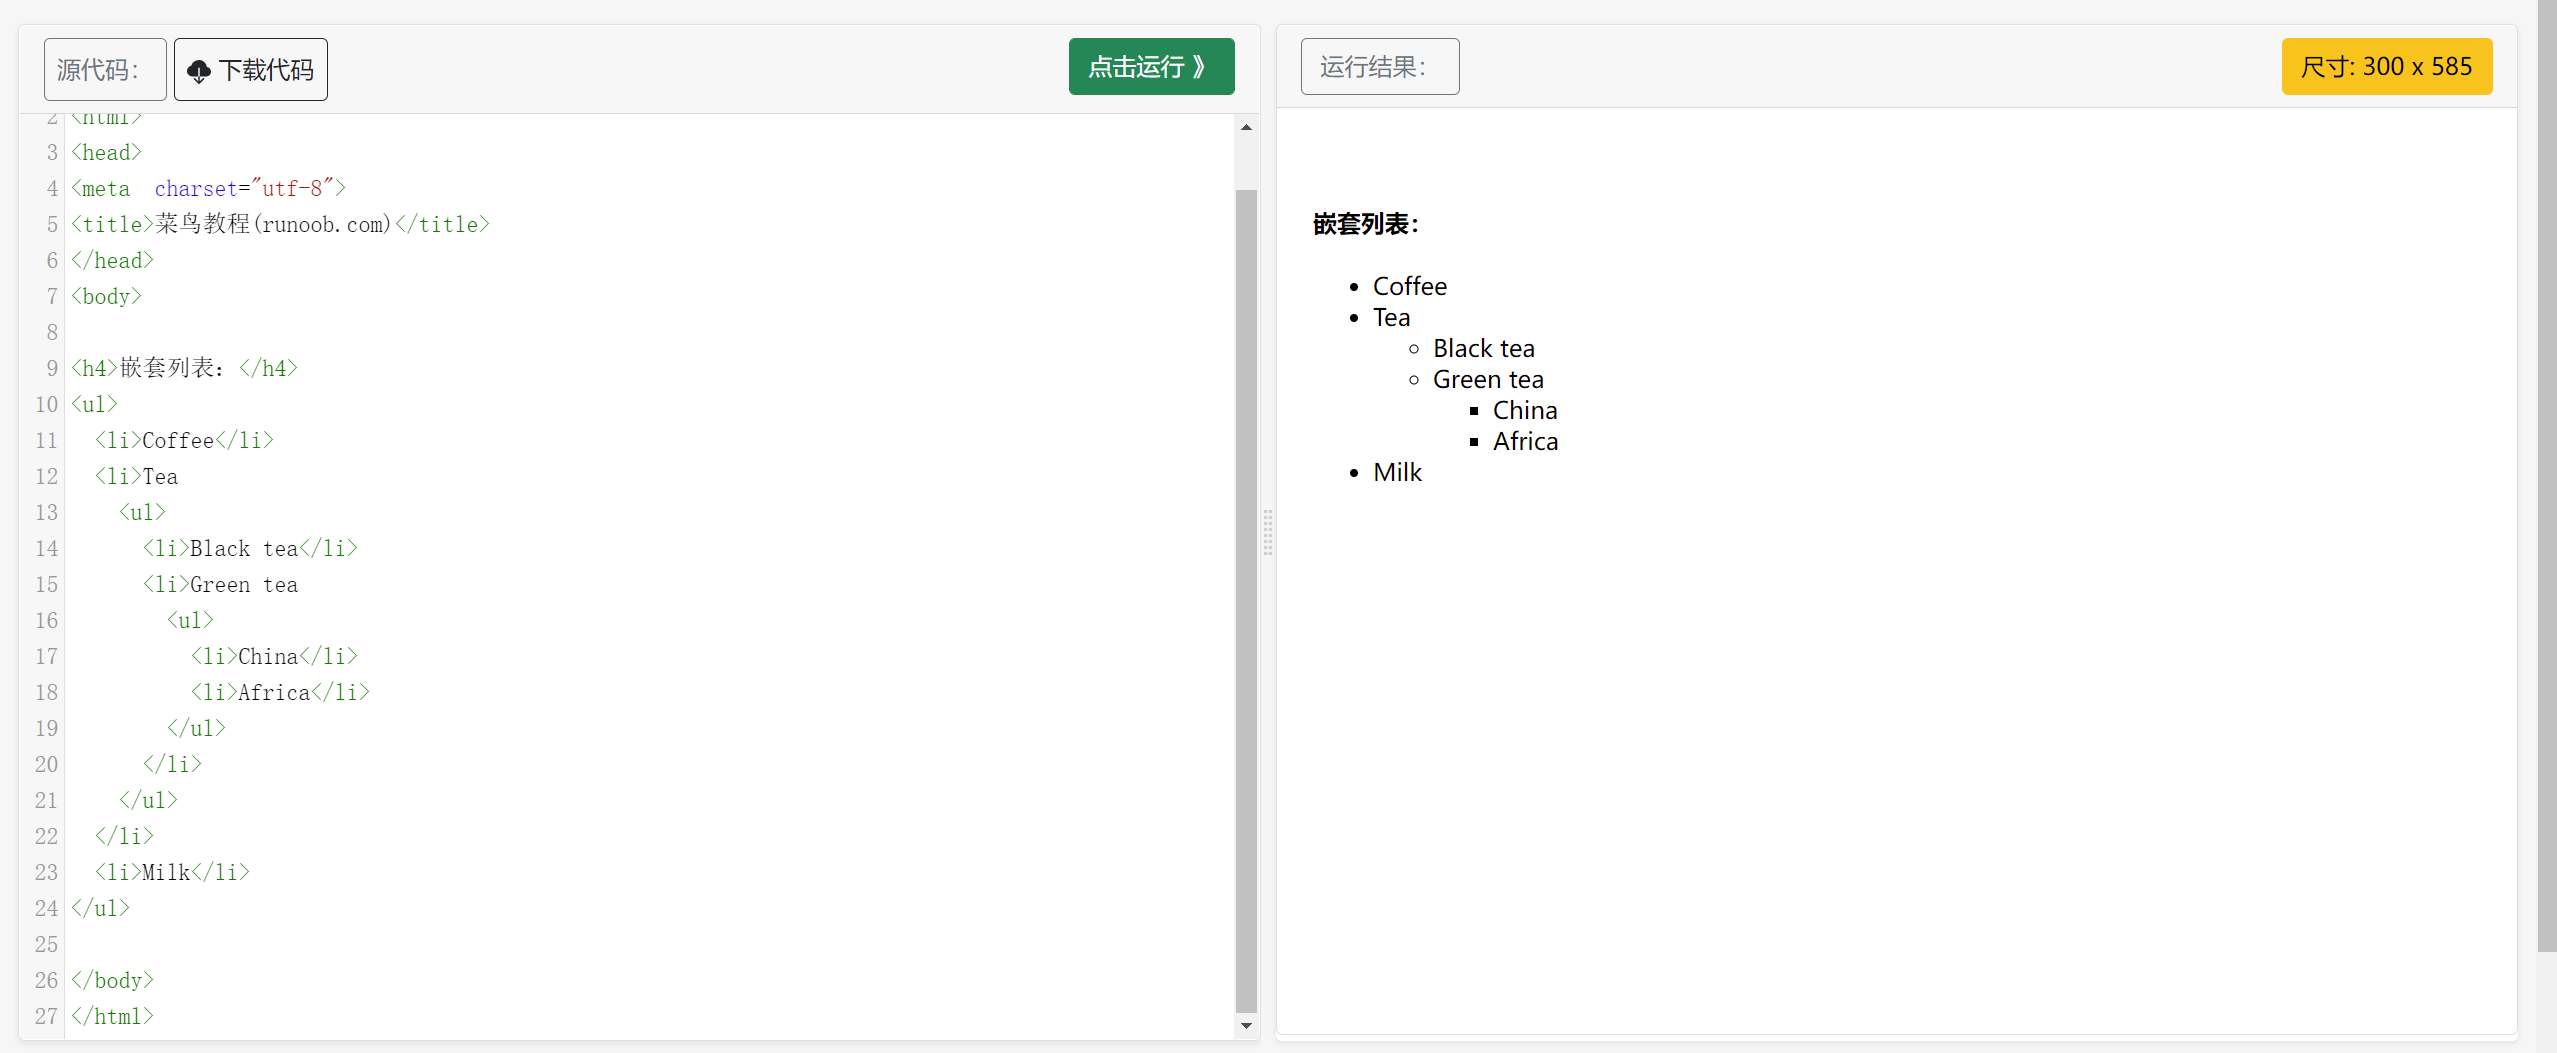Click the green 点击运行 run button
The height and width of the screenshot is (1053, 2557).
click(x=1151, y=67)
